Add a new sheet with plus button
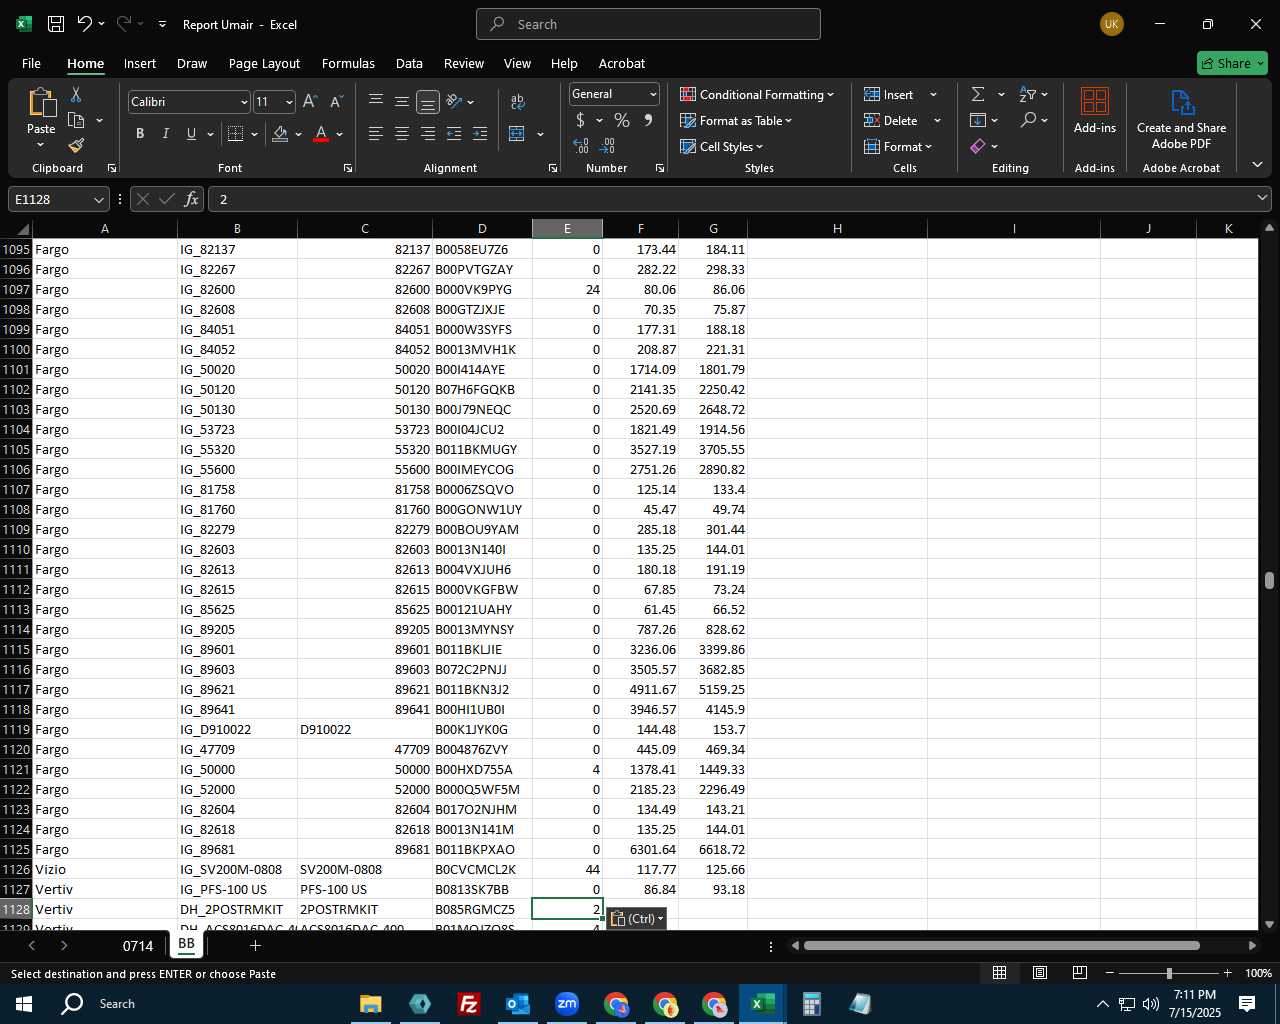Image resolution: width=1280 pixels, height=1024 pixels. [255, 945]
